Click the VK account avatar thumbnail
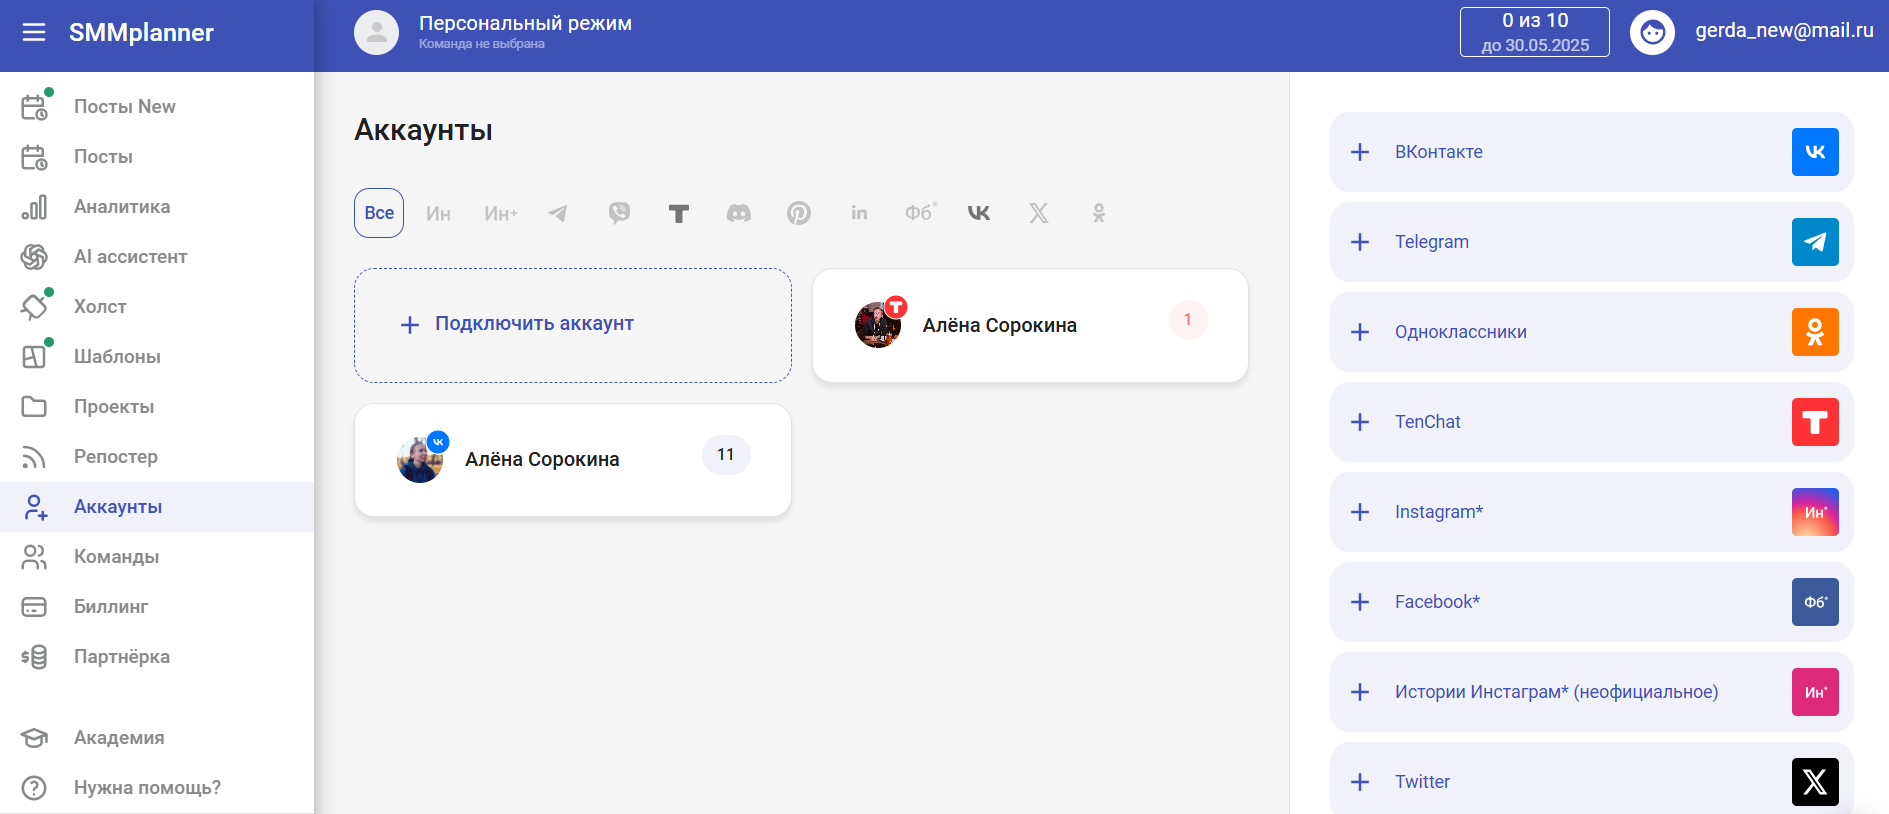Viewport: 1889px width, 814px height. coord(421,459)
